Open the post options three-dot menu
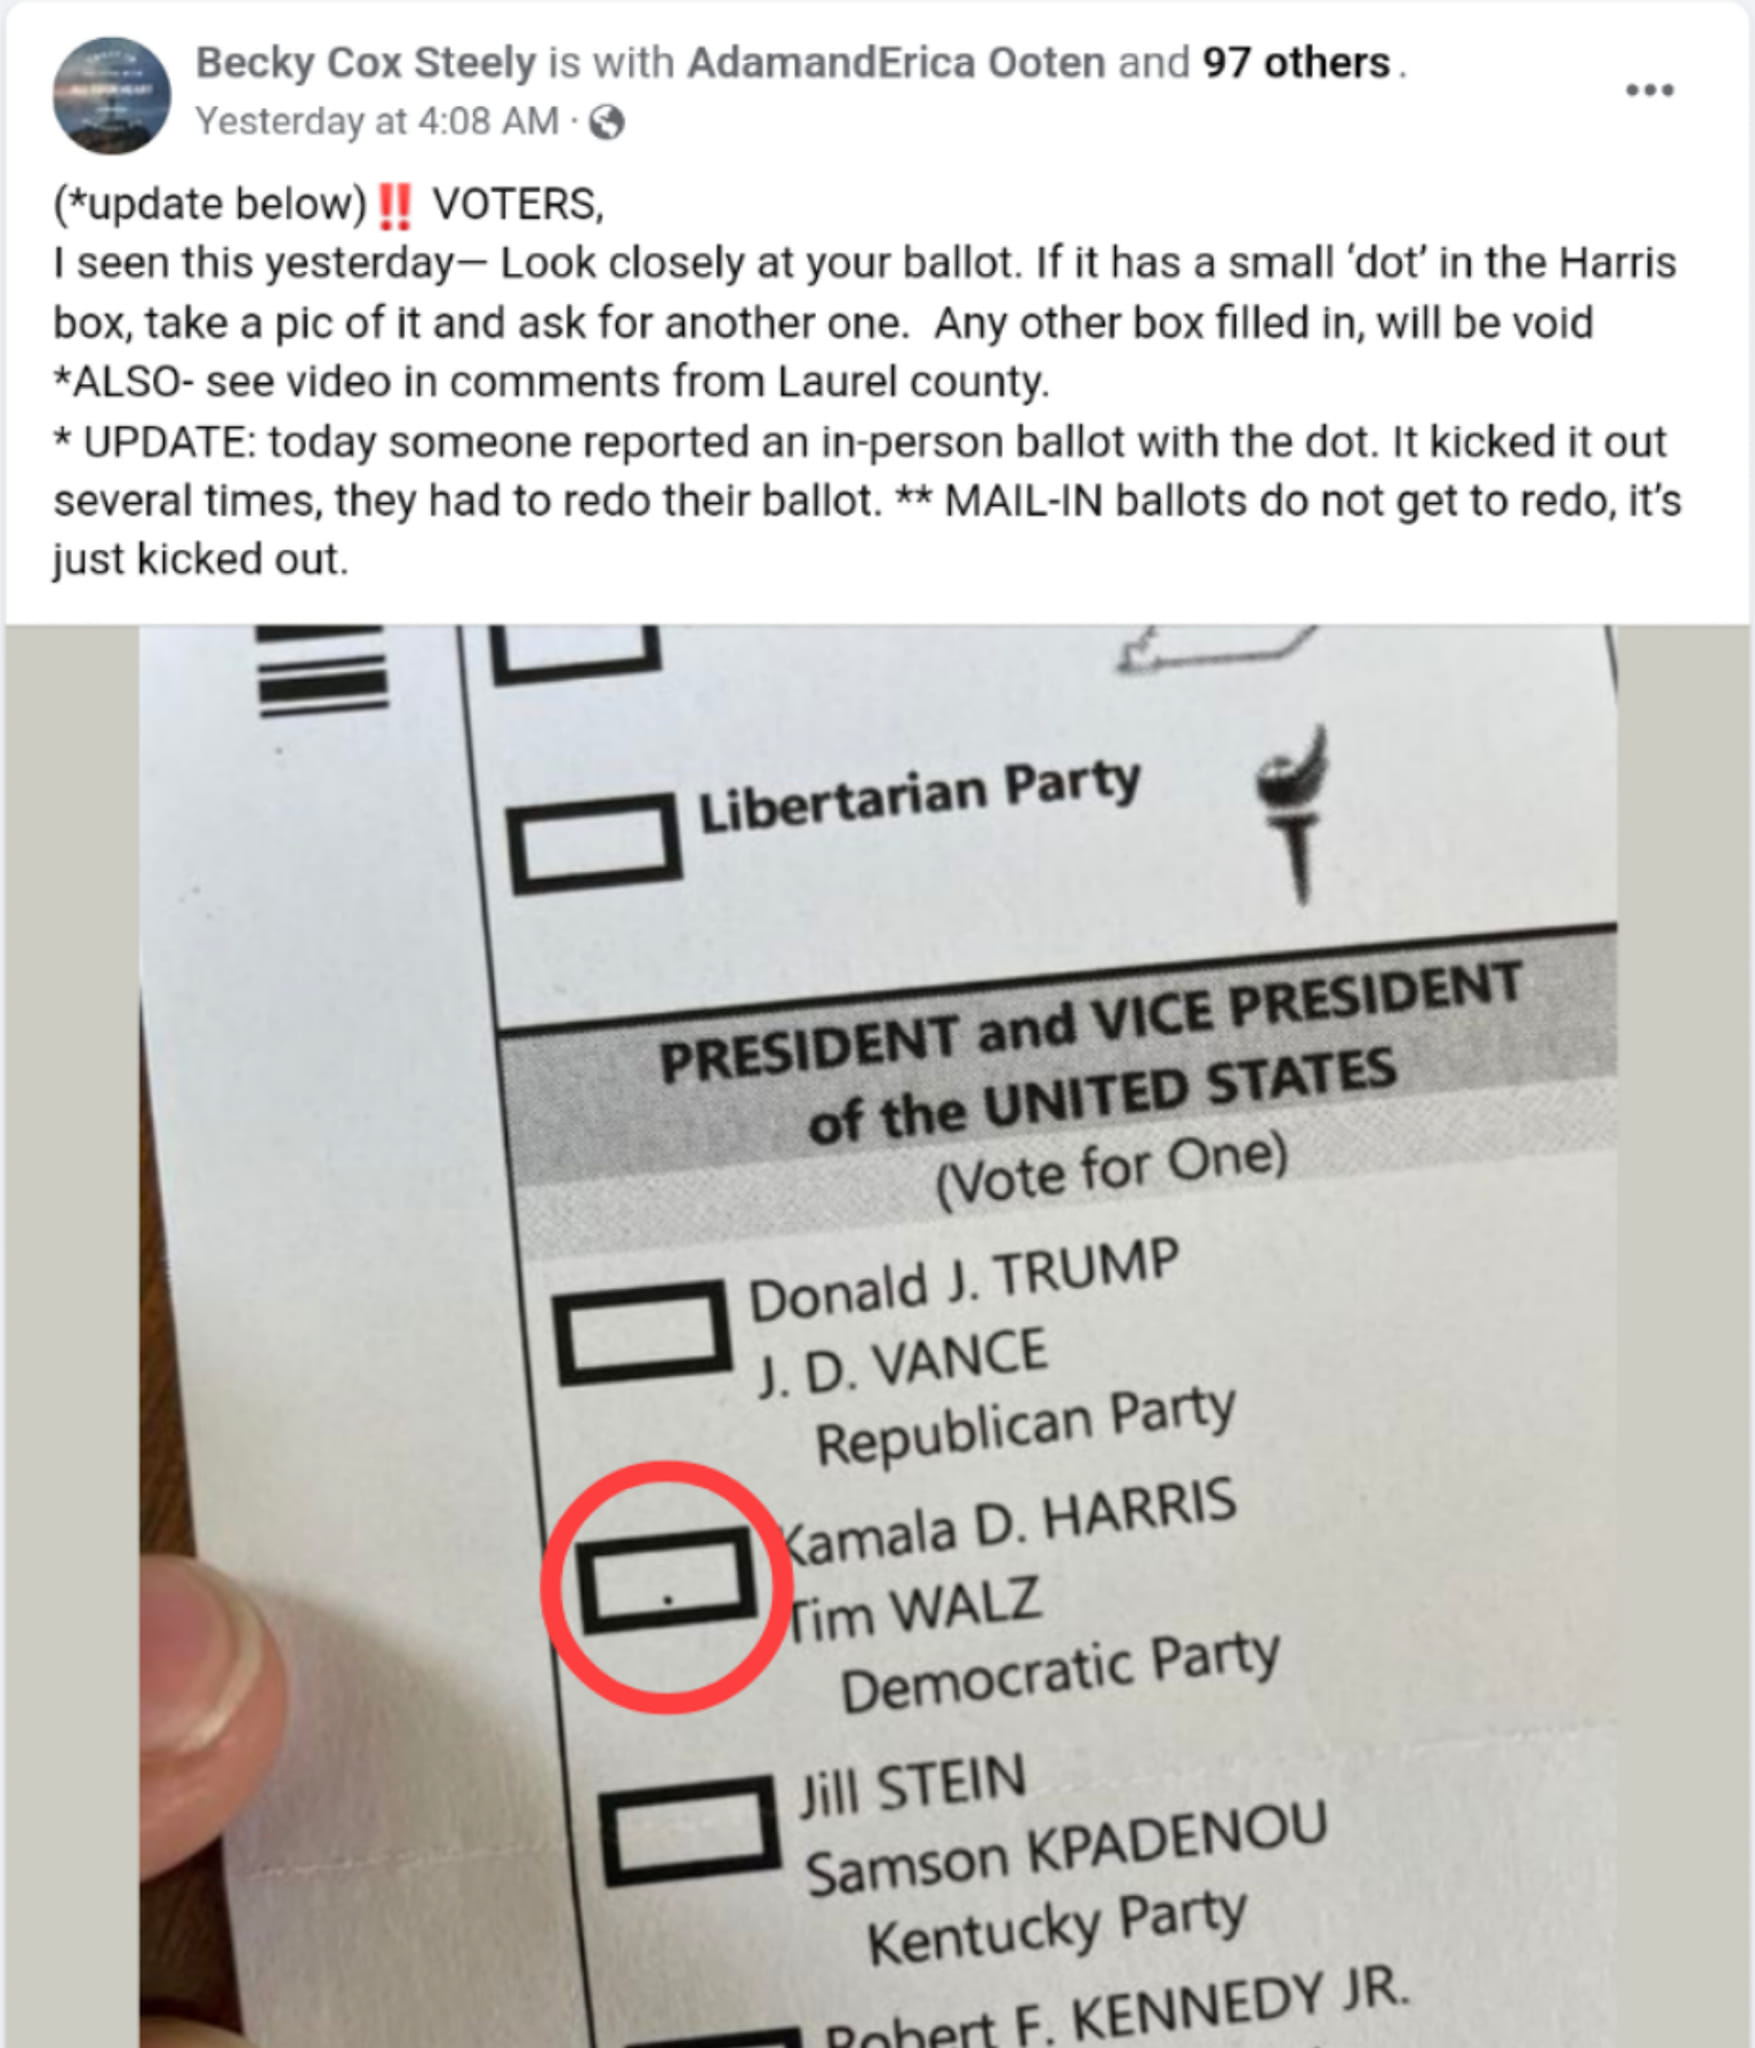The width and height of the screenshot is (1755, 2048). [x=1649, y=91]
